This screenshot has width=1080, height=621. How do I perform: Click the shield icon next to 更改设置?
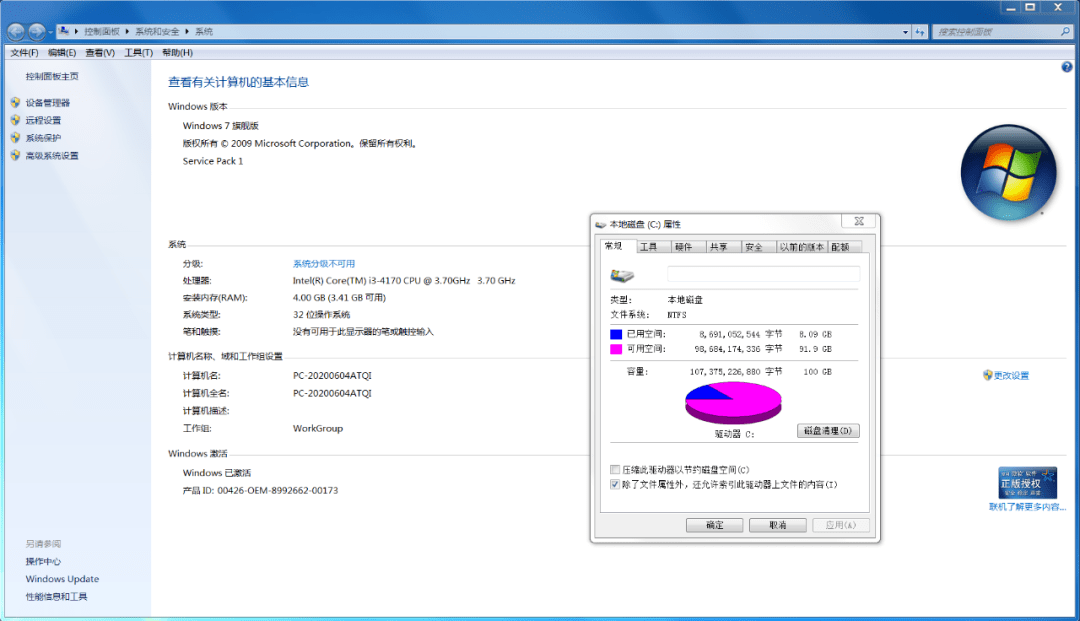(x=987, y=375)
